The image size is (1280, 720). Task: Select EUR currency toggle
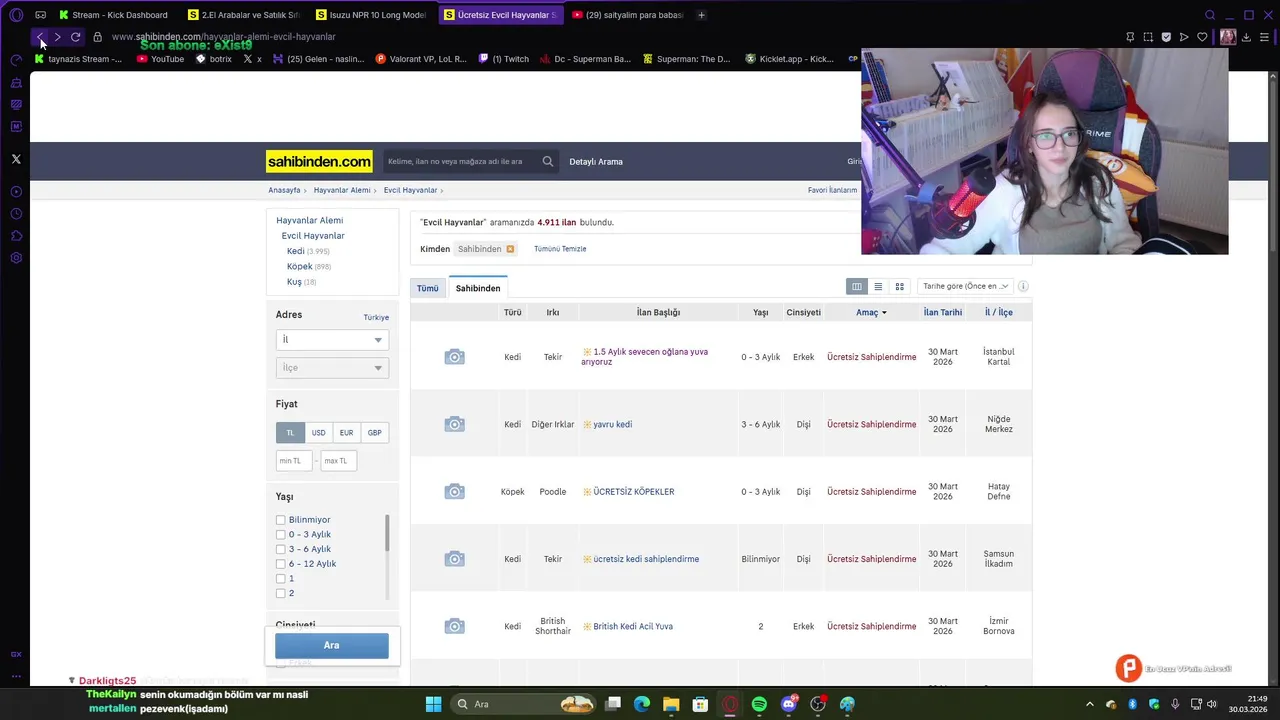tap(346, 433)
